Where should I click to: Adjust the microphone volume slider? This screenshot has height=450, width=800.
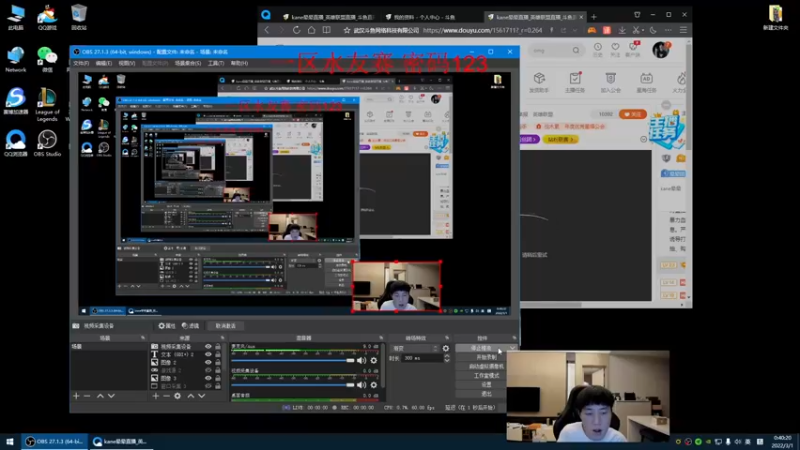click(x=293, y=360)
